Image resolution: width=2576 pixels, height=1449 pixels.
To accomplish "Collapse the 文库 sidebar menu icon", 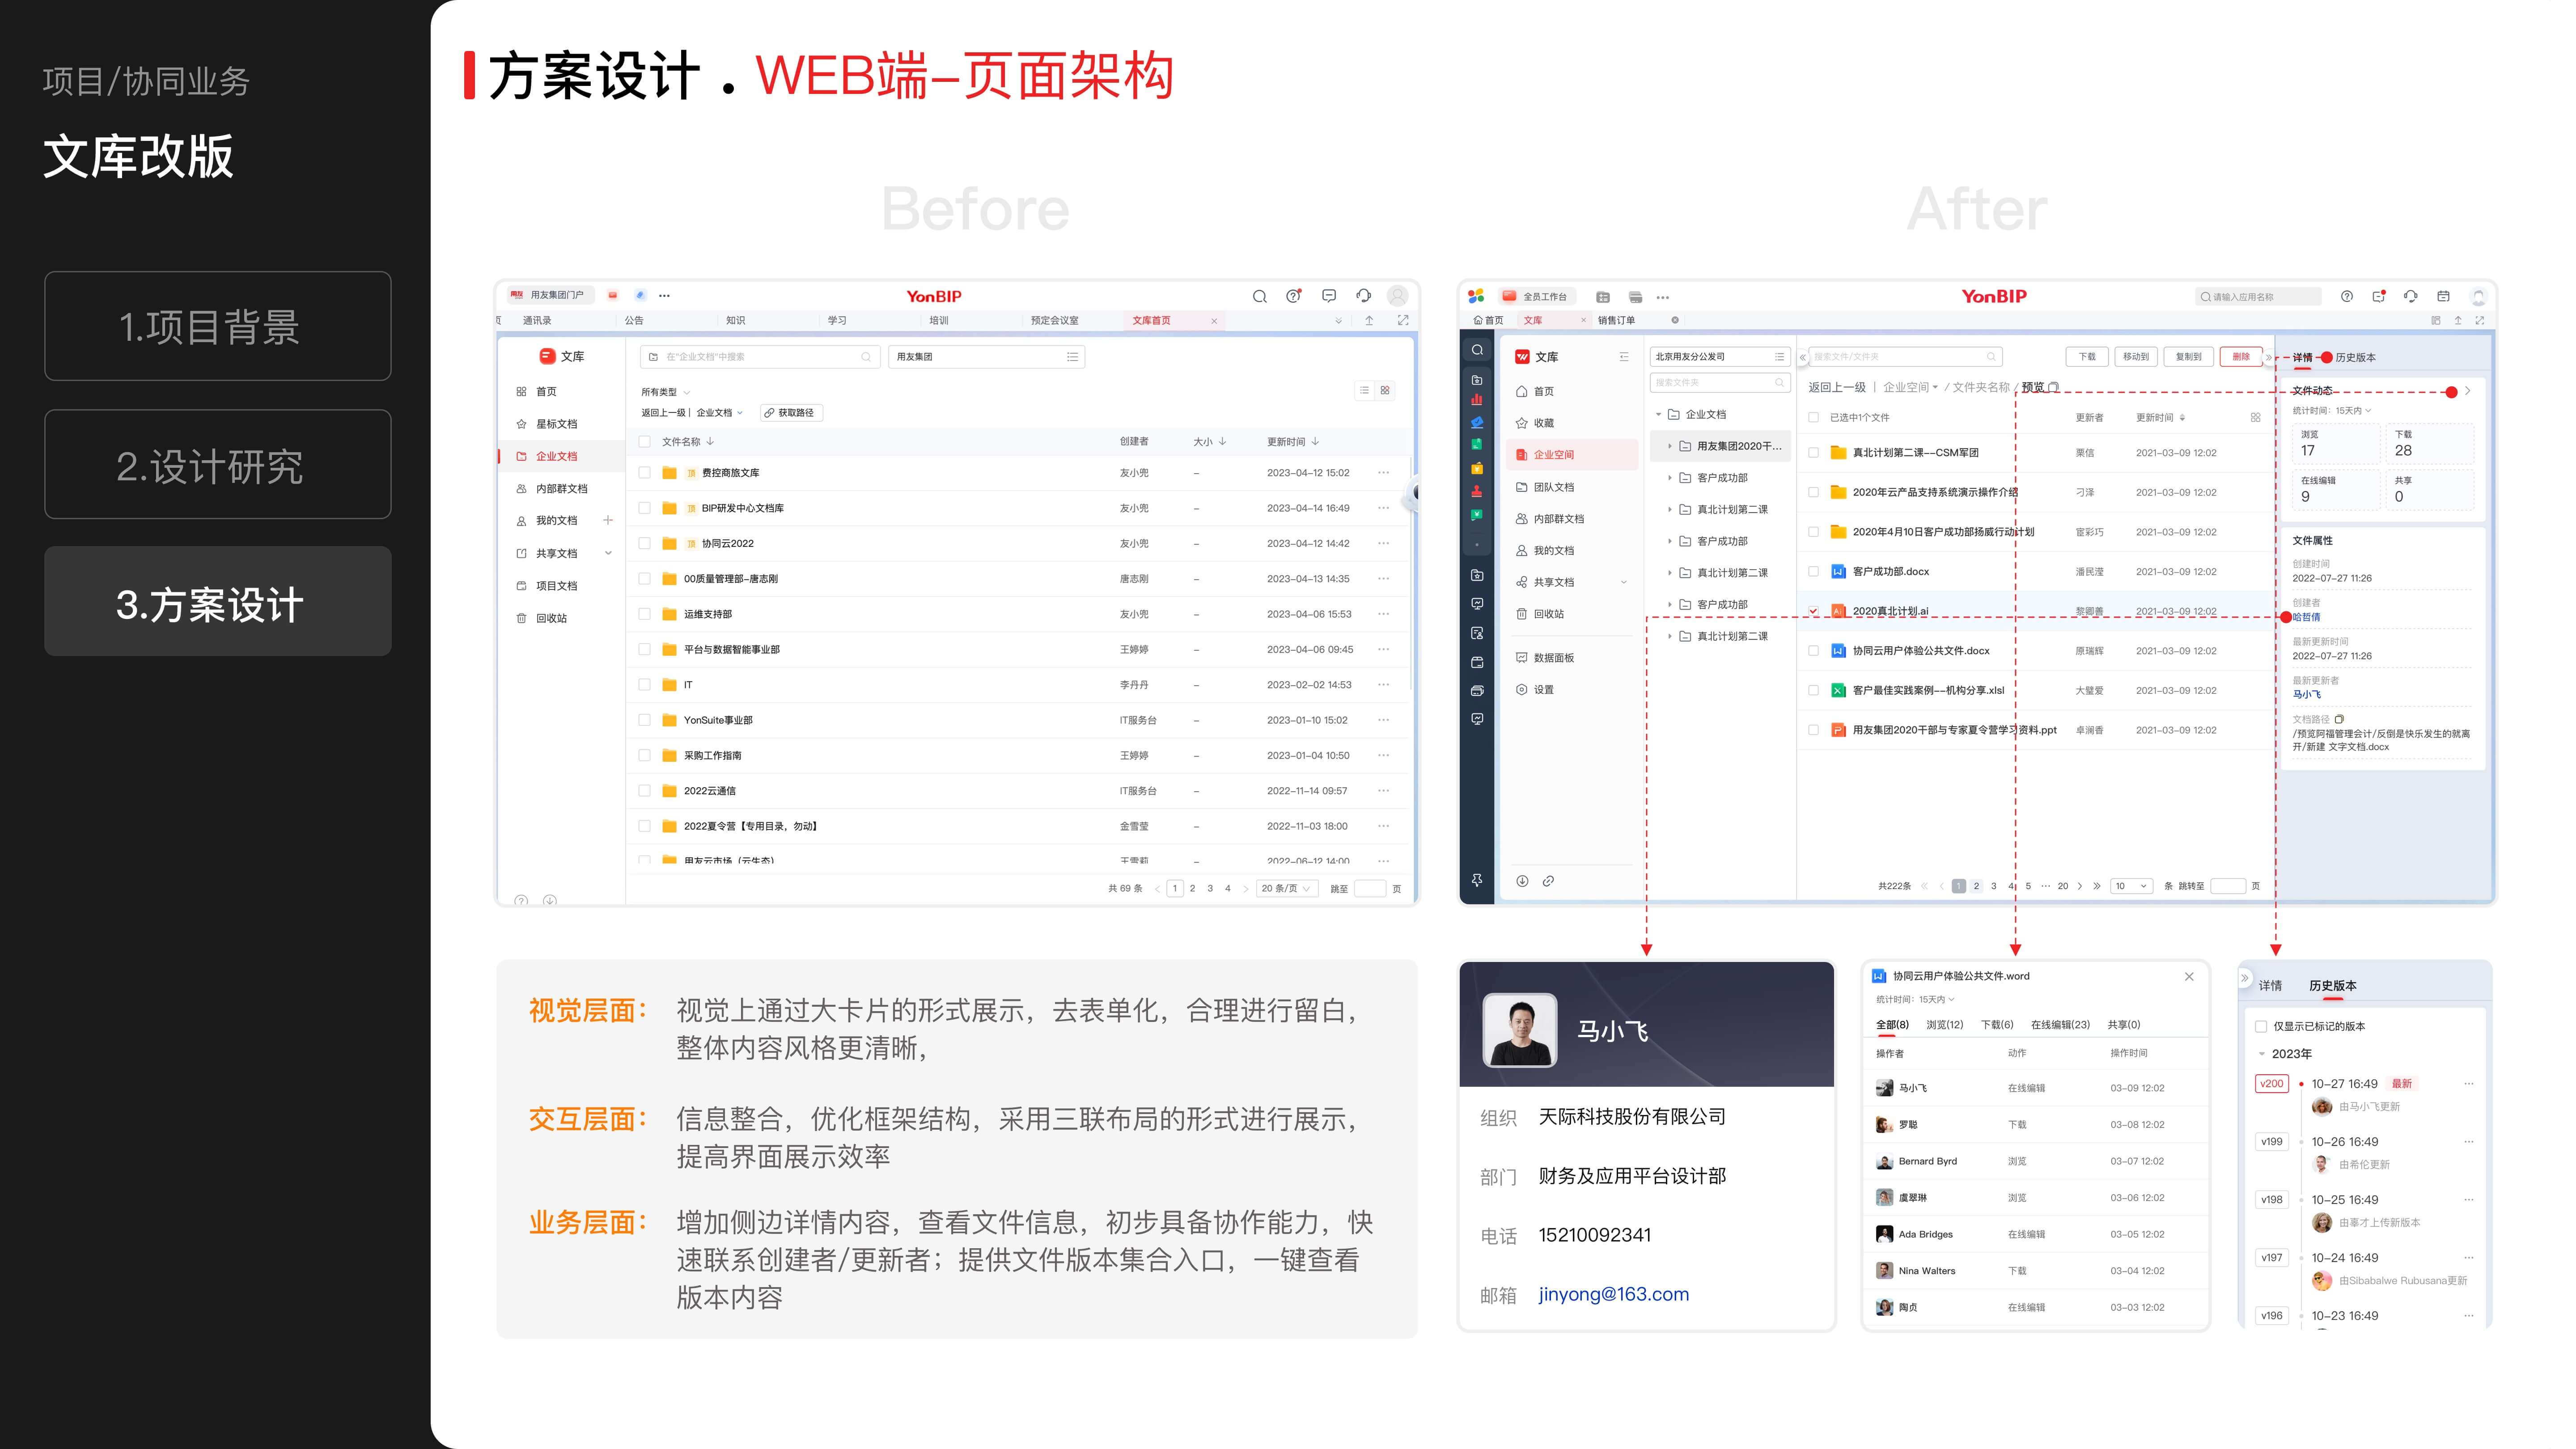I will click(x=1623, y=357).
